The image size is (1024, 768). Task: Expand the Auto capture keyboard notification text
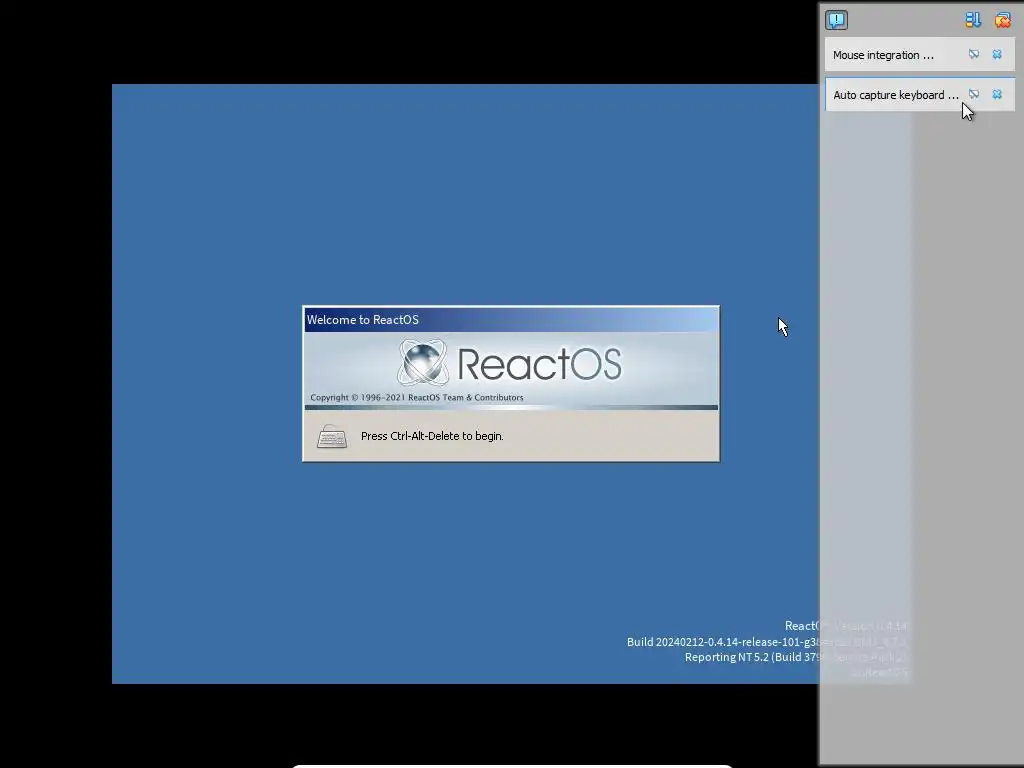coord(895,95)
